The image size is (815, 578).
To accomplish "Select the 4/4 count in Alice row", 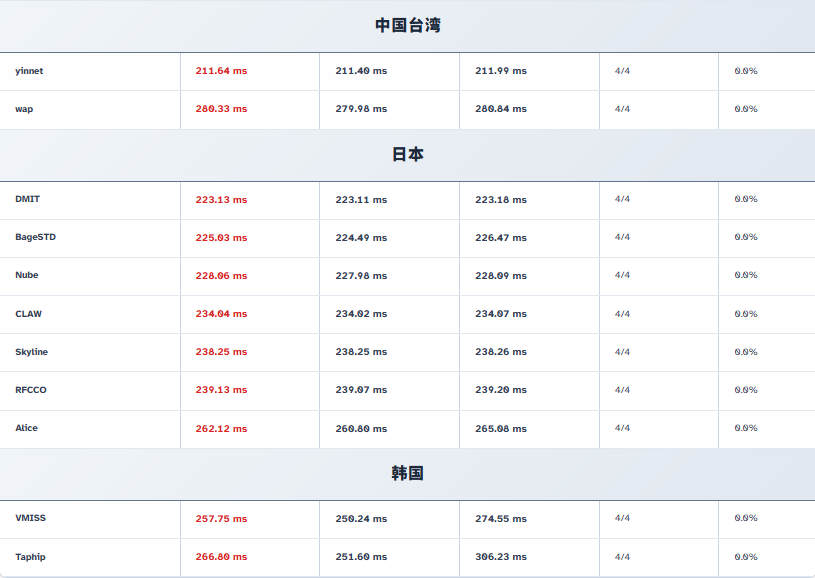I will coord(622,428).
